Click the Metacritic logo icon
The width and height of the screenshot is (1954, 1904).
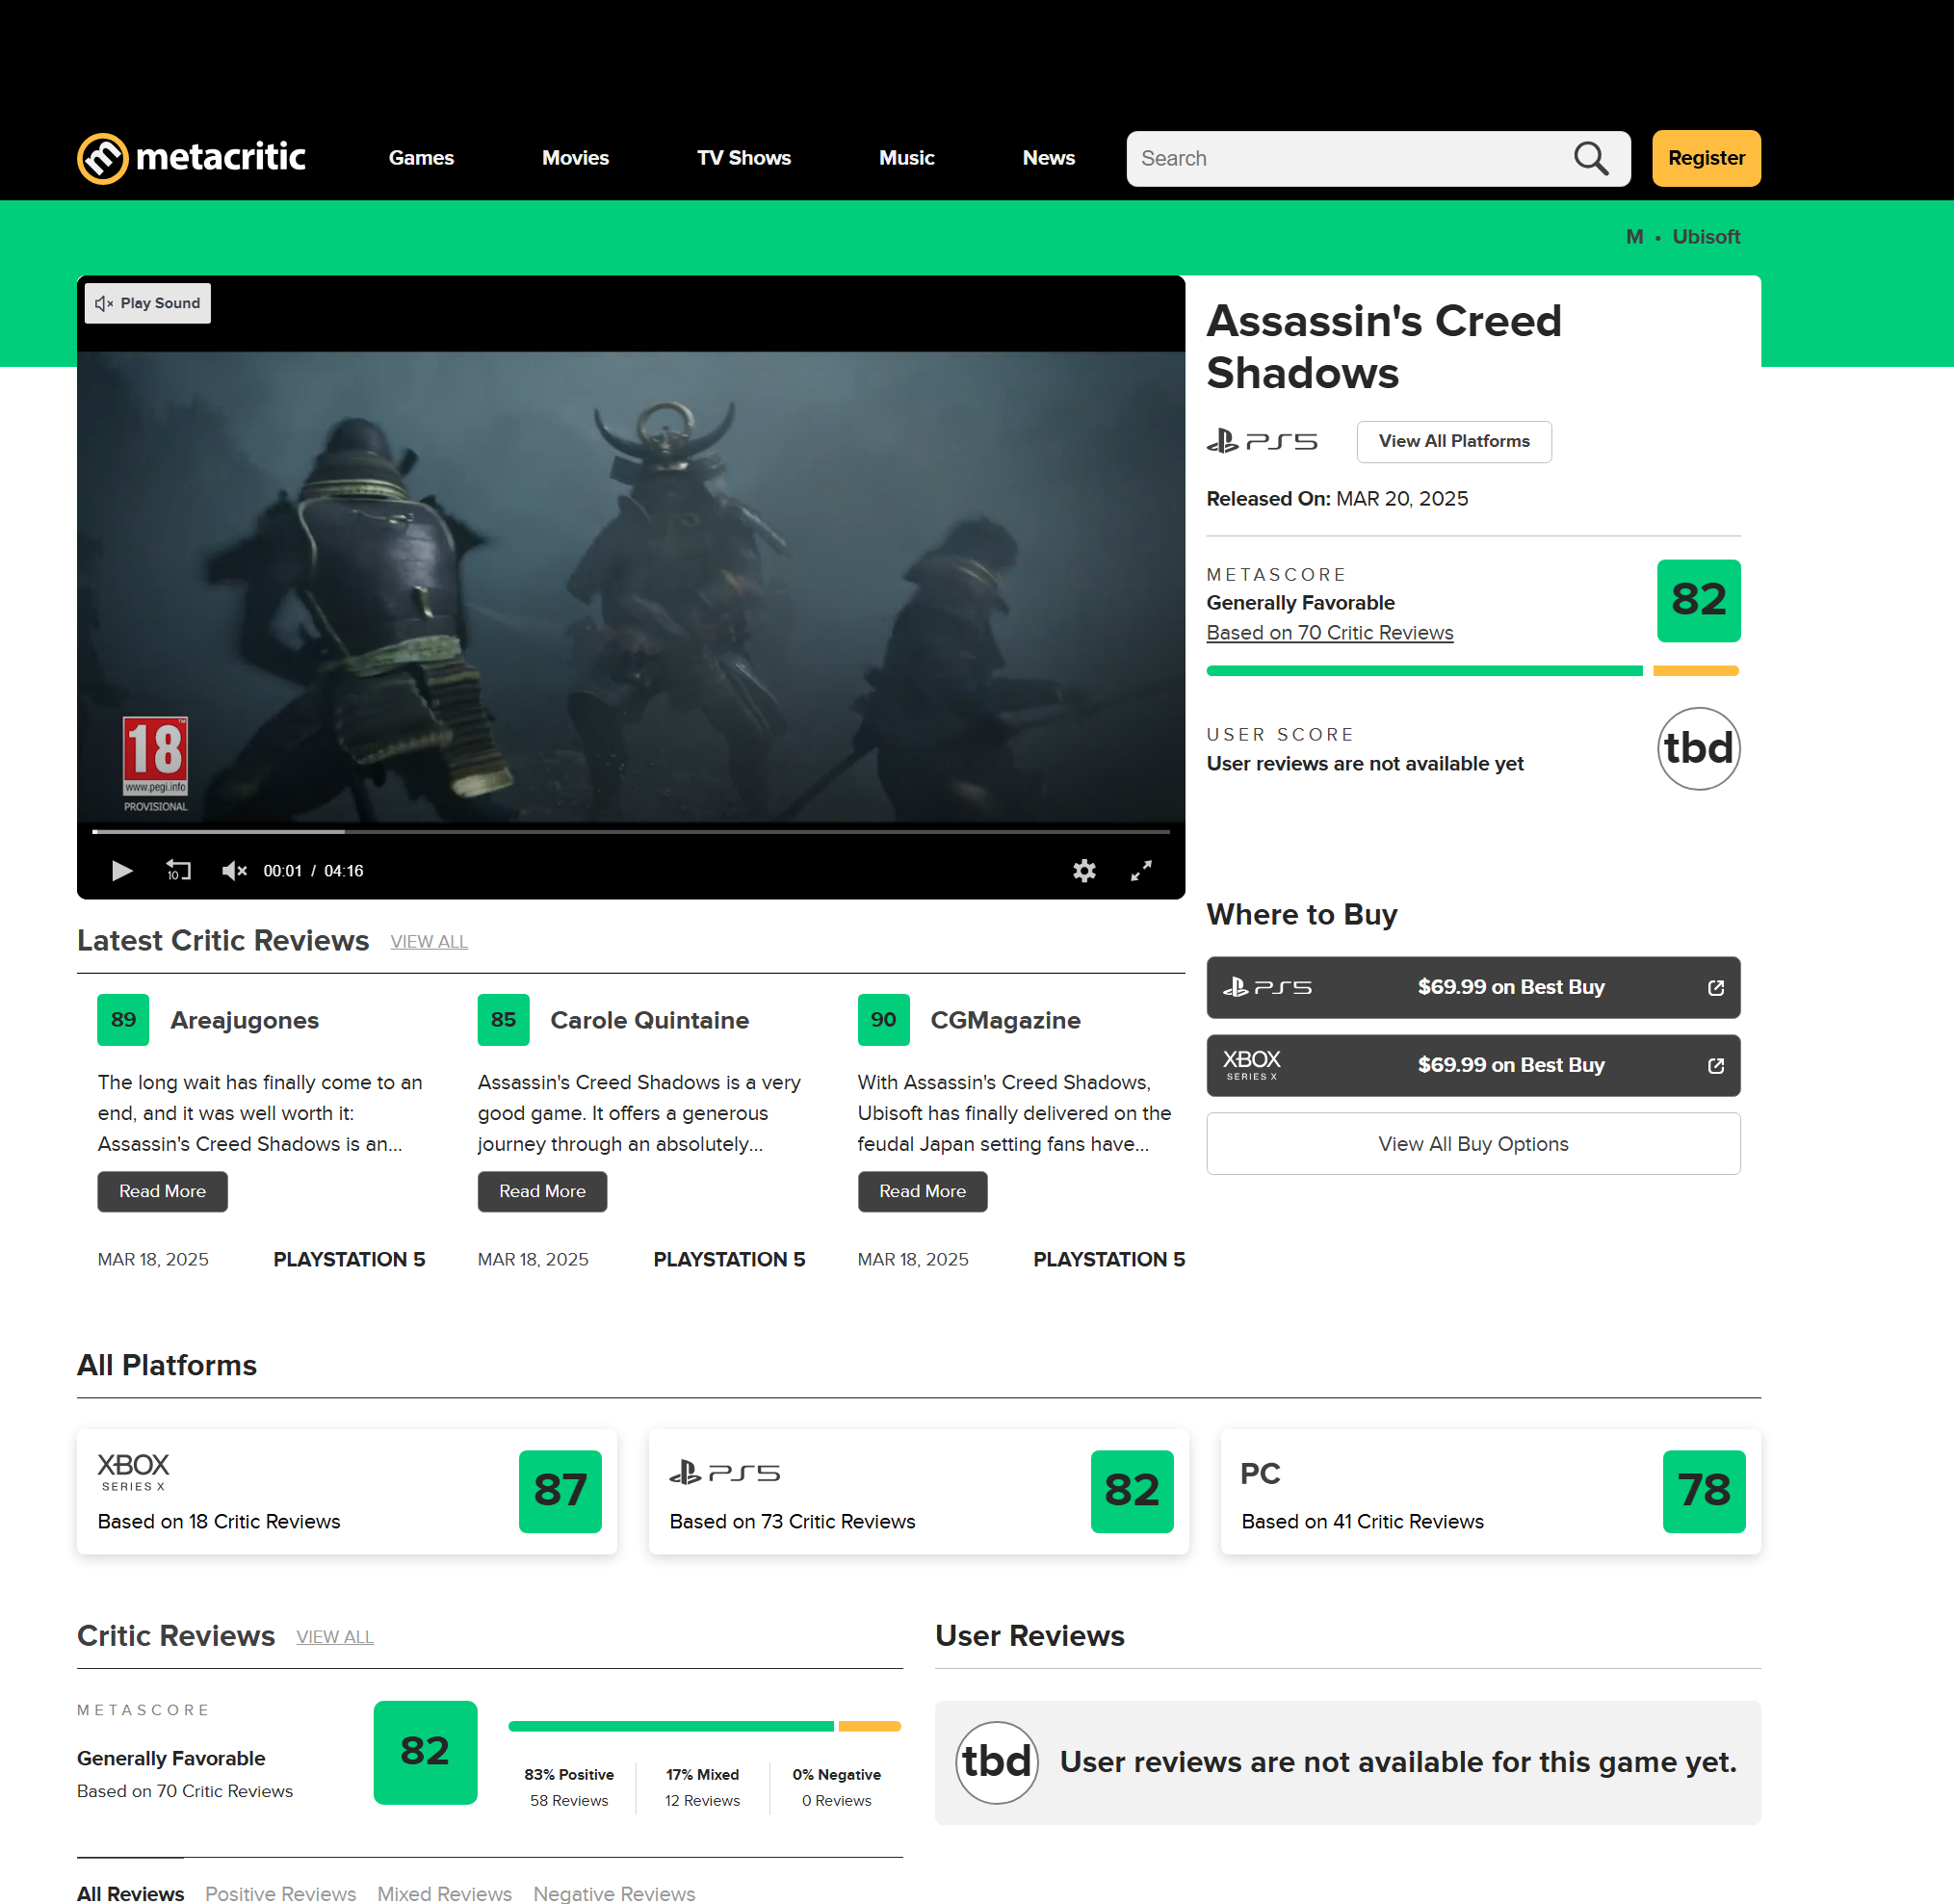[x=103, y=158]
